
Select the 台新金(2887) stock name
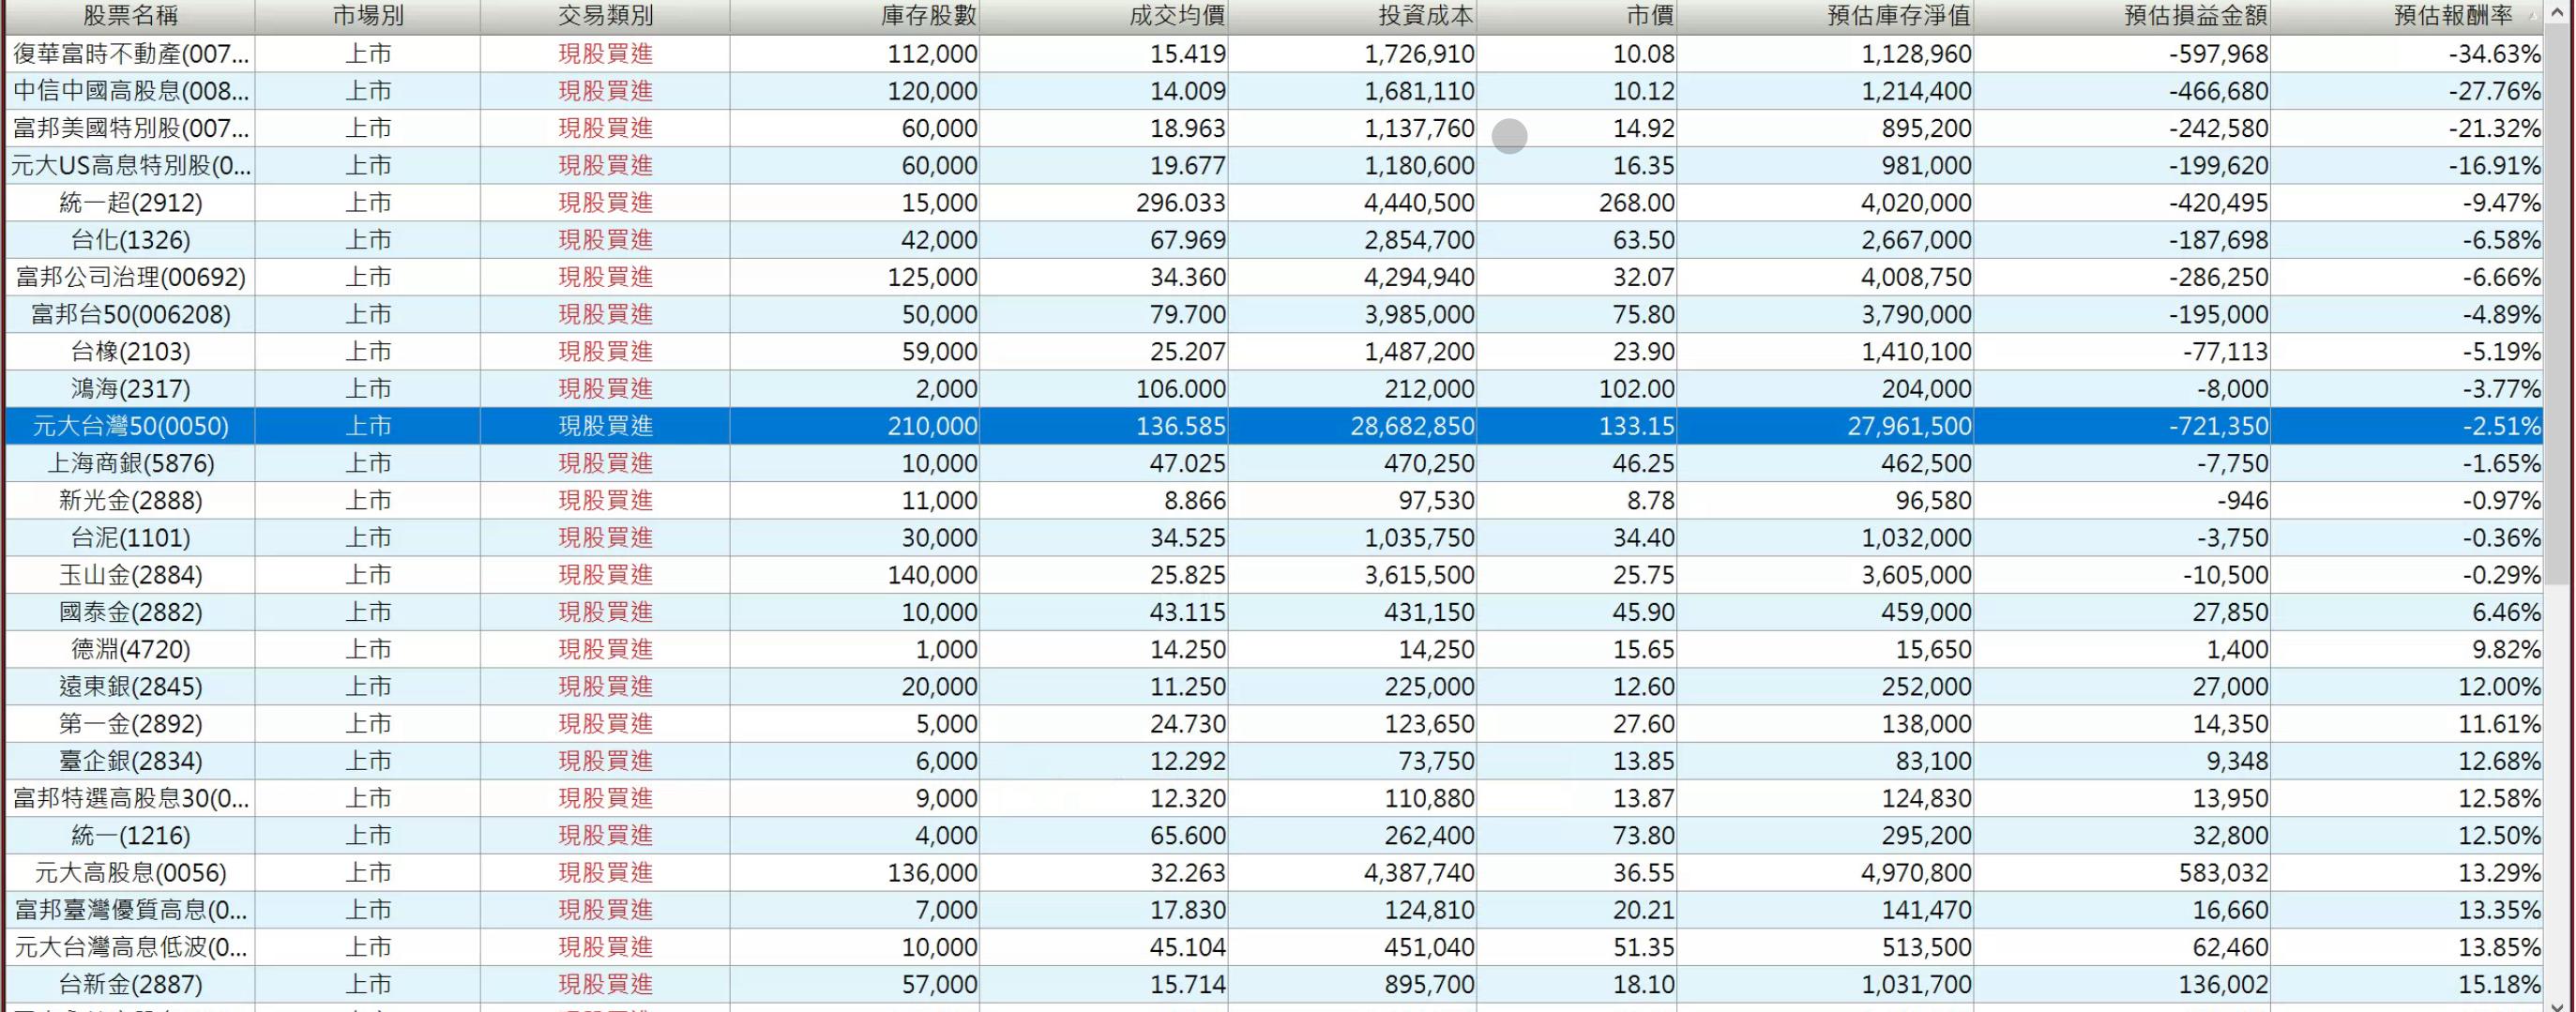[x=130, y=984]
